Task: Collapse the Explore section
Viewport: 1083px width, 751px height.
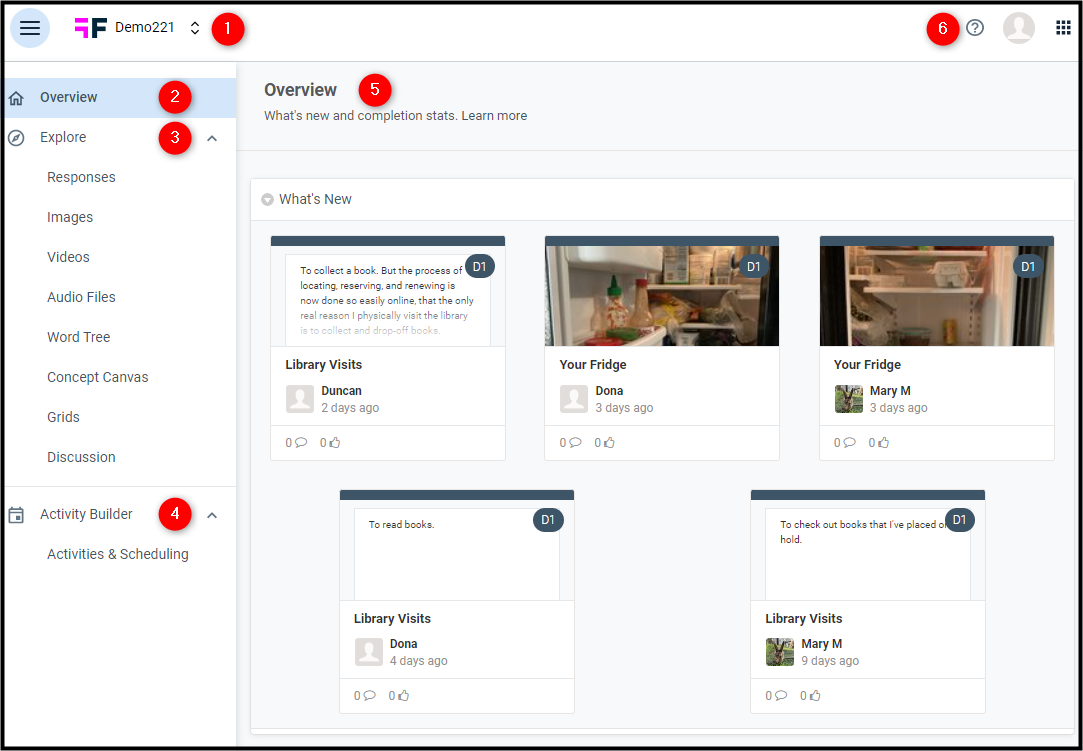Action: point(211,137)
